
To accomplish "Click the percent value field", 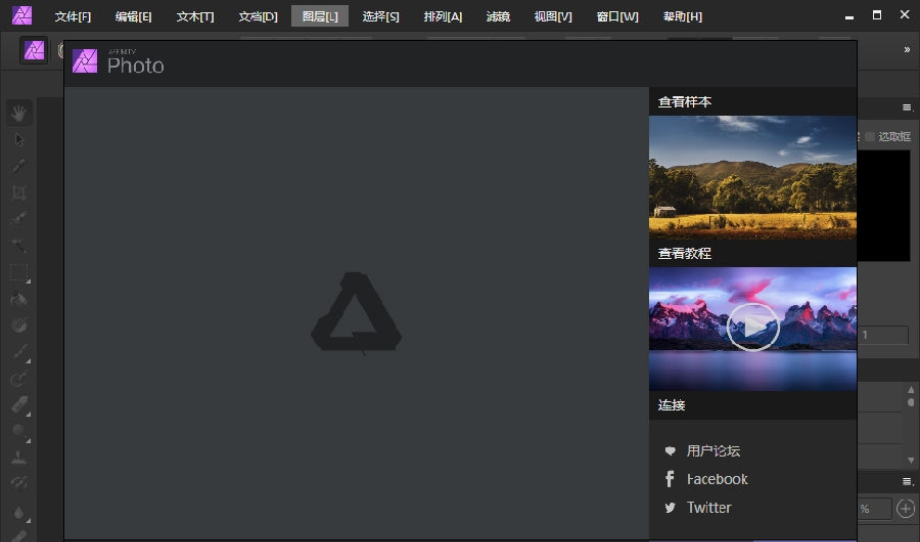I will tap(874, 509).
